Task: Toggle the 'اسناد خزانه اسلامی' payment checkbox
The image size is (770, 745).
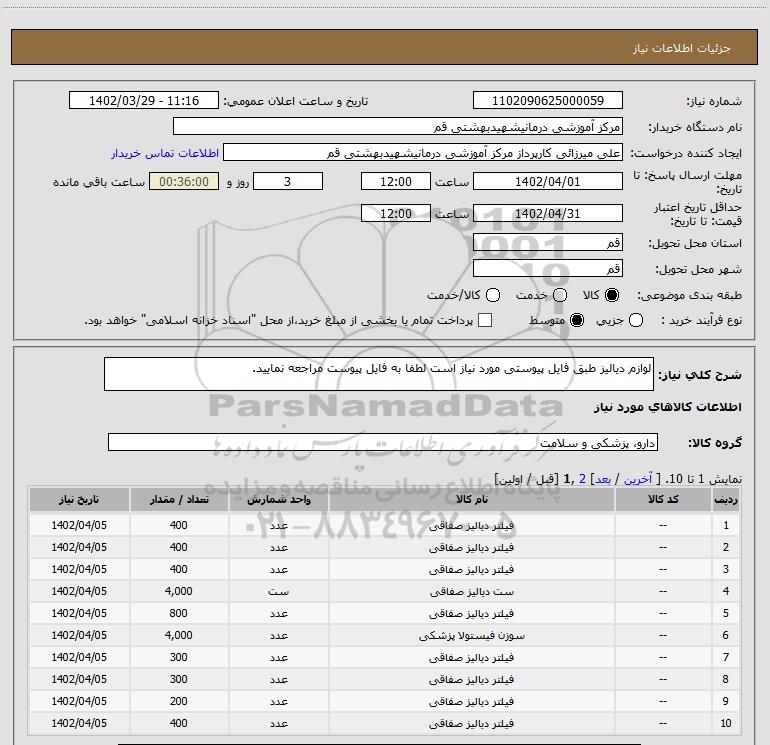Action: pyautogui.click(x=486, y=320)
